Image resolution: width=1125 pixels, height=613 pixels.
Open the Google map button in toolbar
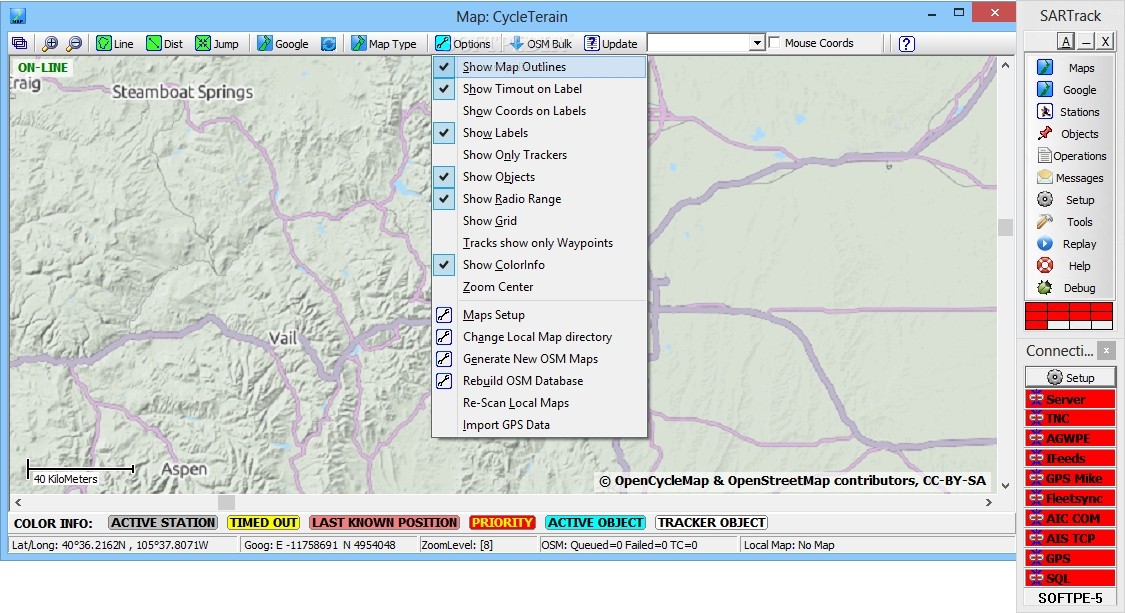click(x=283, y=44)
